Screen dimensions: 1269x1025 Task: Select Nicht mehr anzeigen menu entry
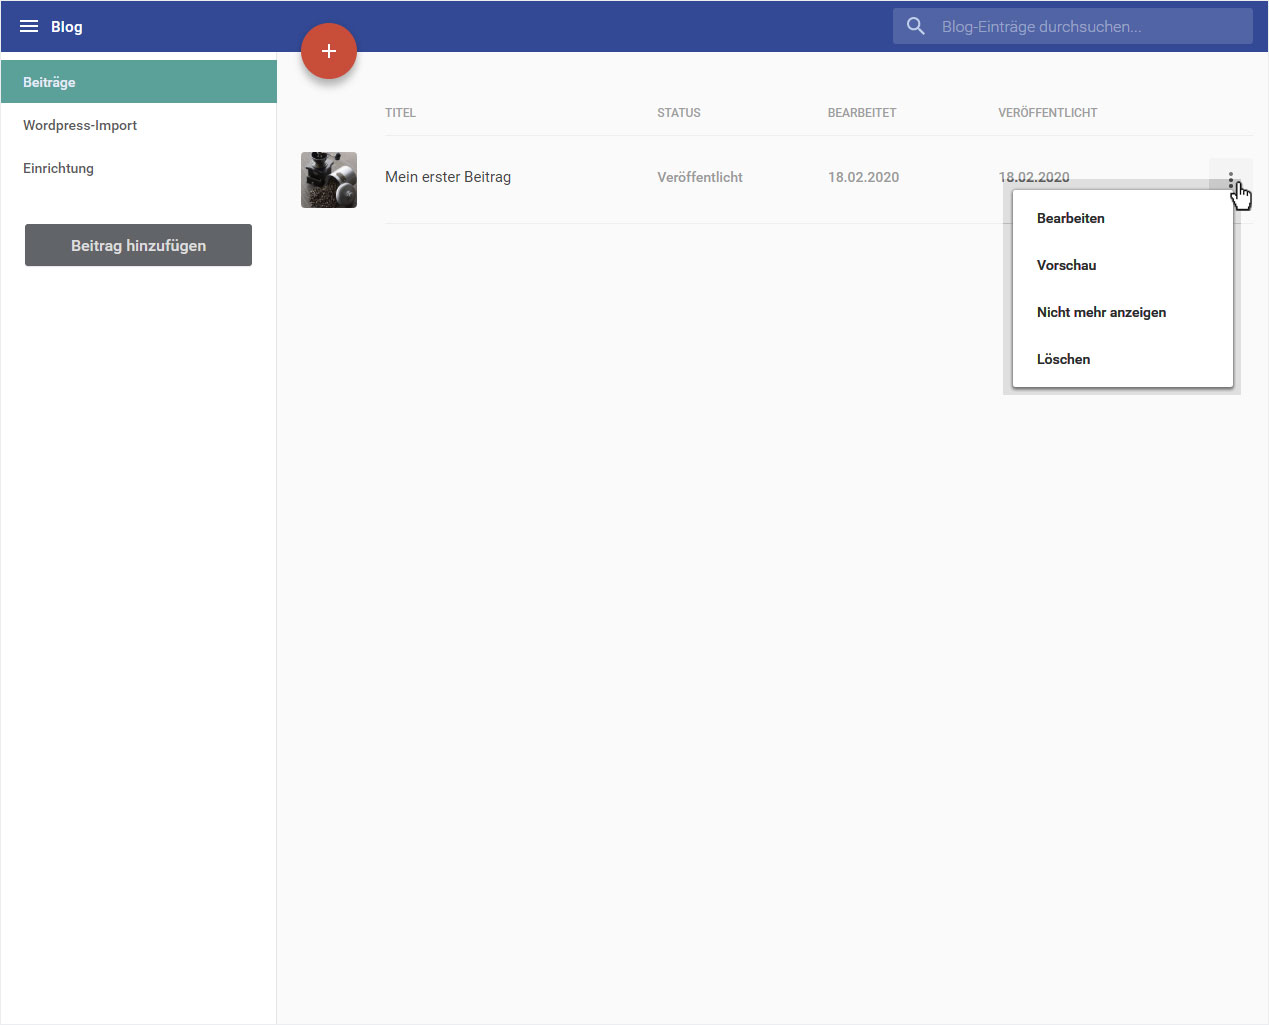[x=1123, y=312]
